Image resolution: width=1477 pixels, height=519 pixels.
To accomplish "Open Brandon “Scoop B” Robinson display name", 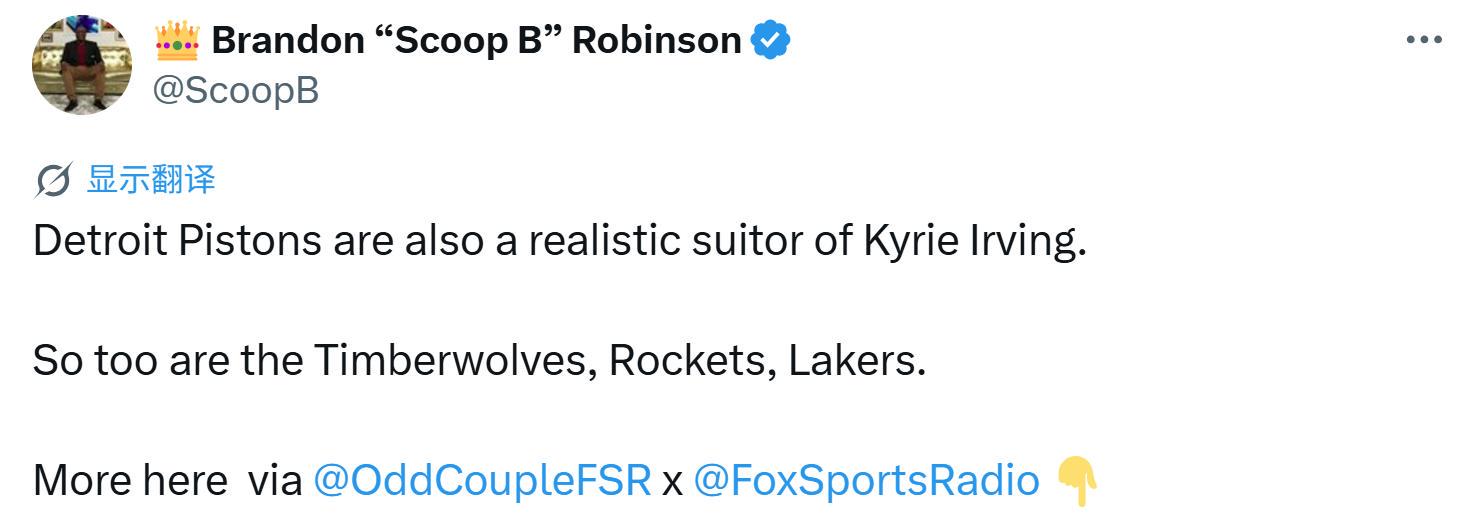I will (476, 40).
